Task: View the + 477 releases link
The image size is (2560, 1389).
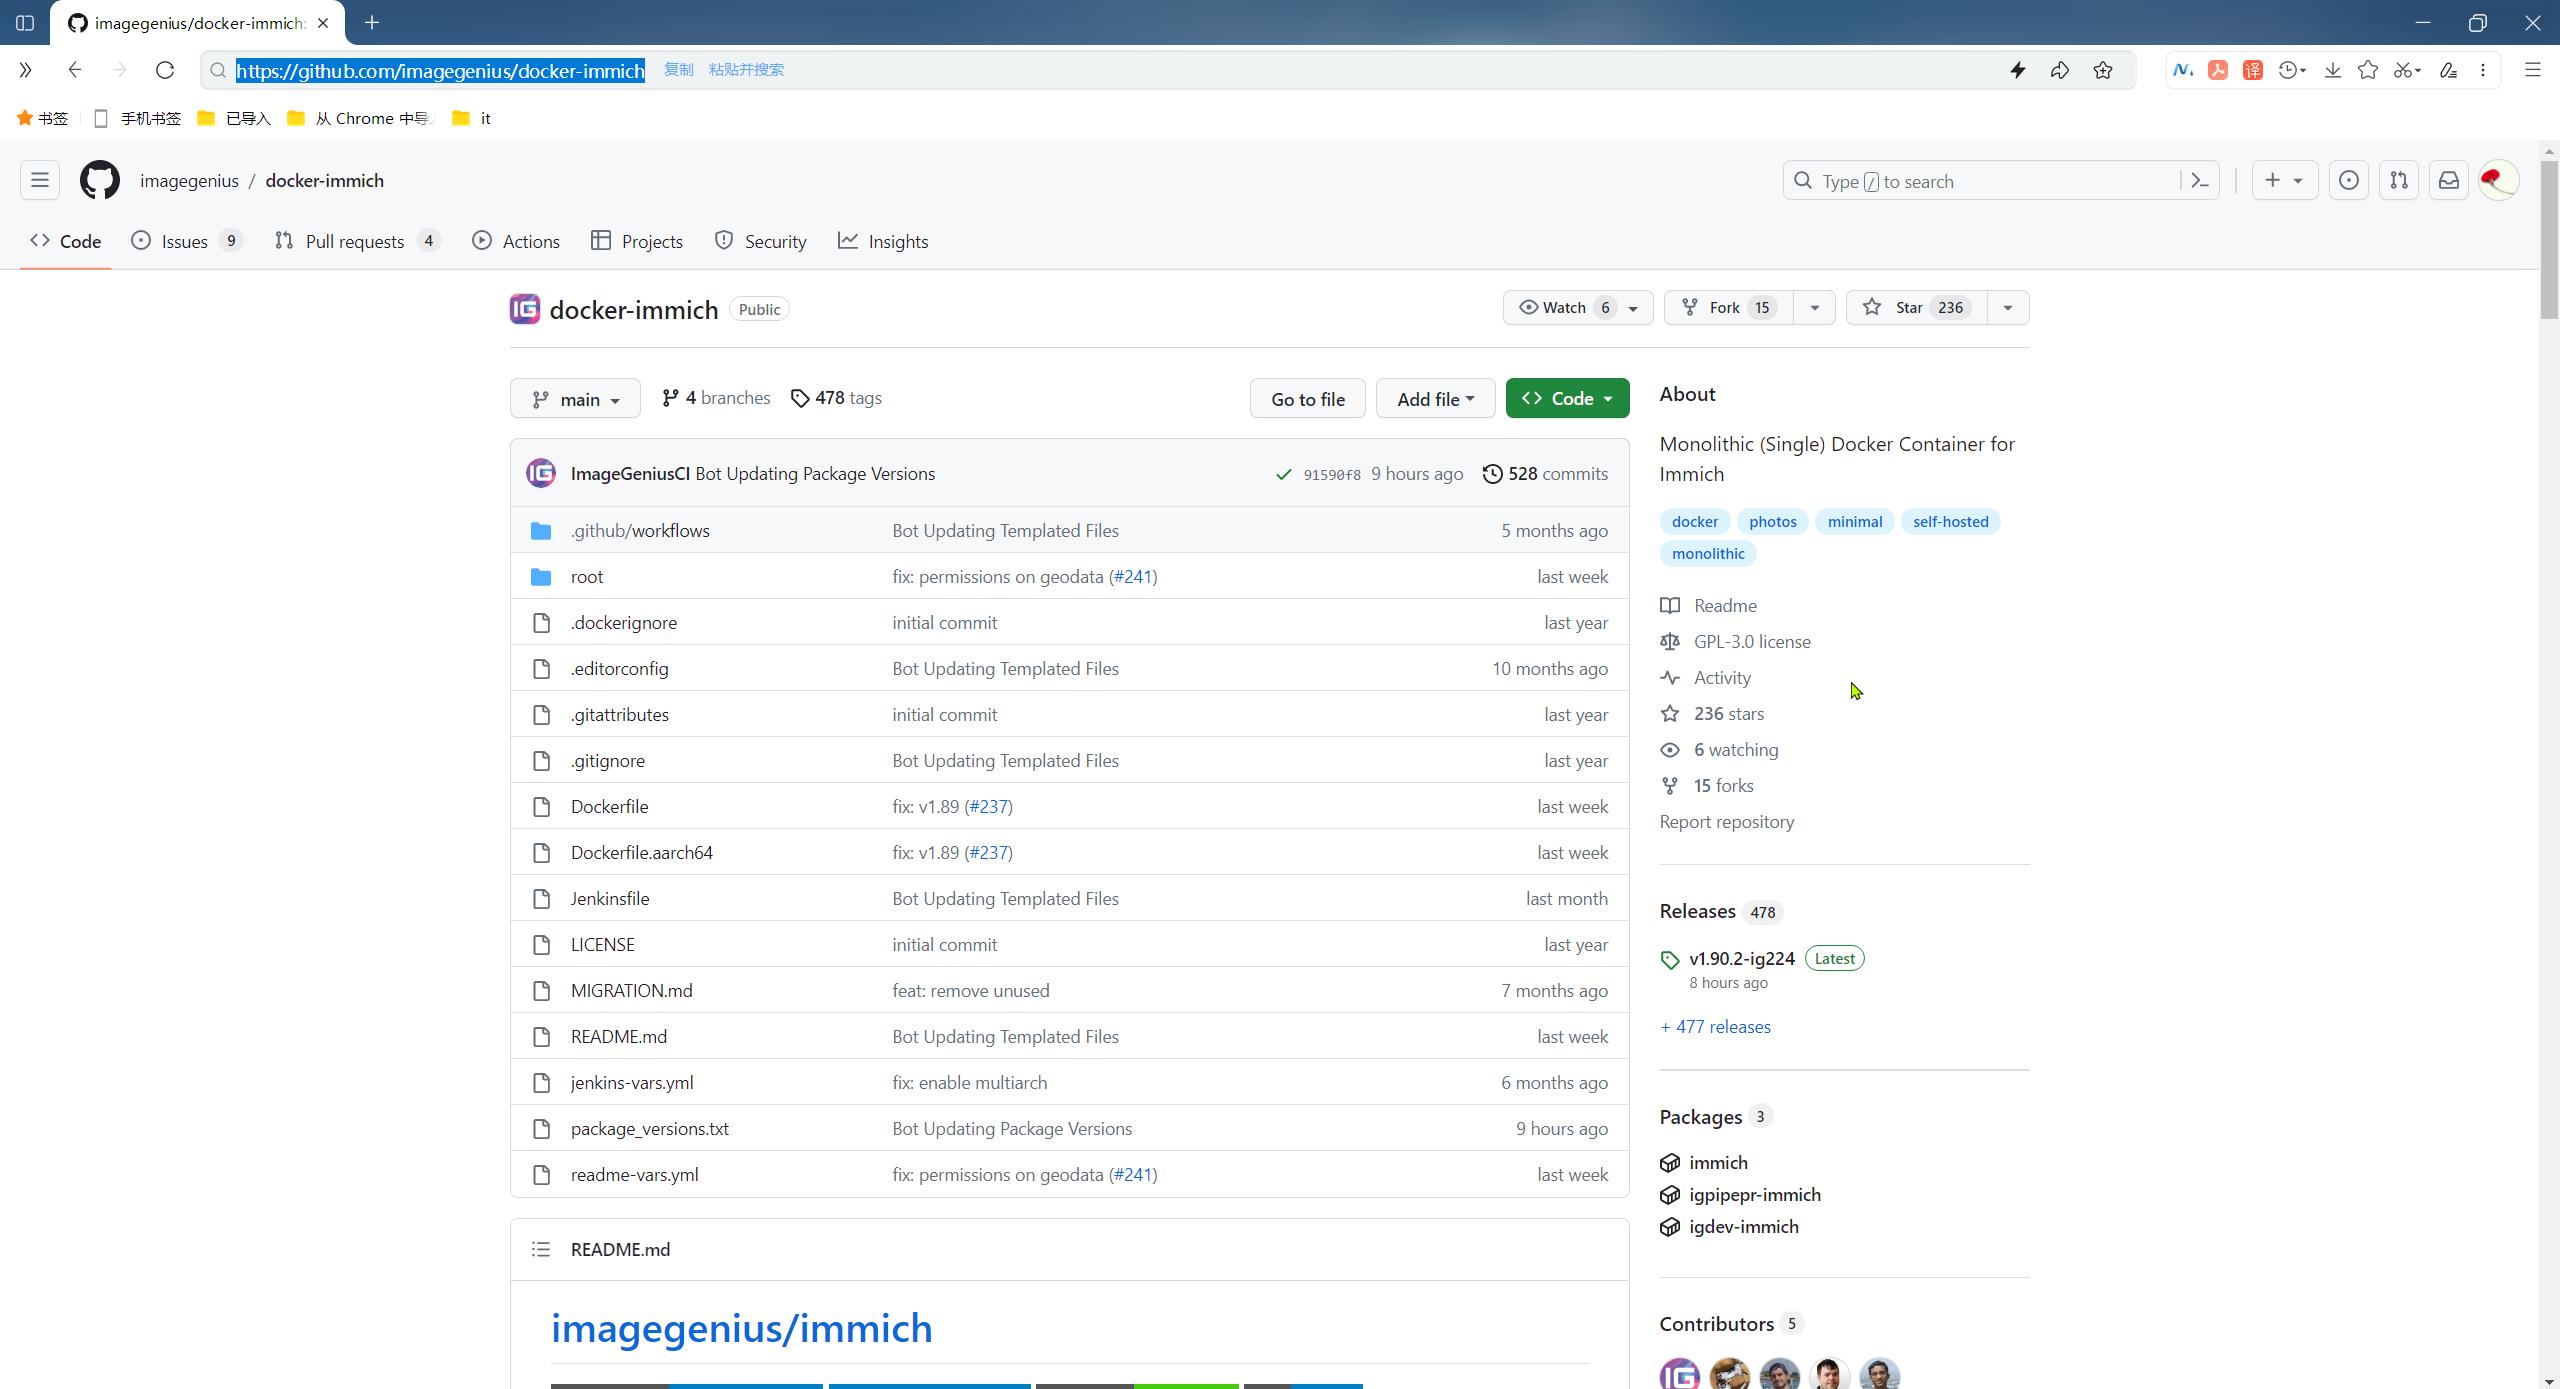Action: (1715, 1026)
